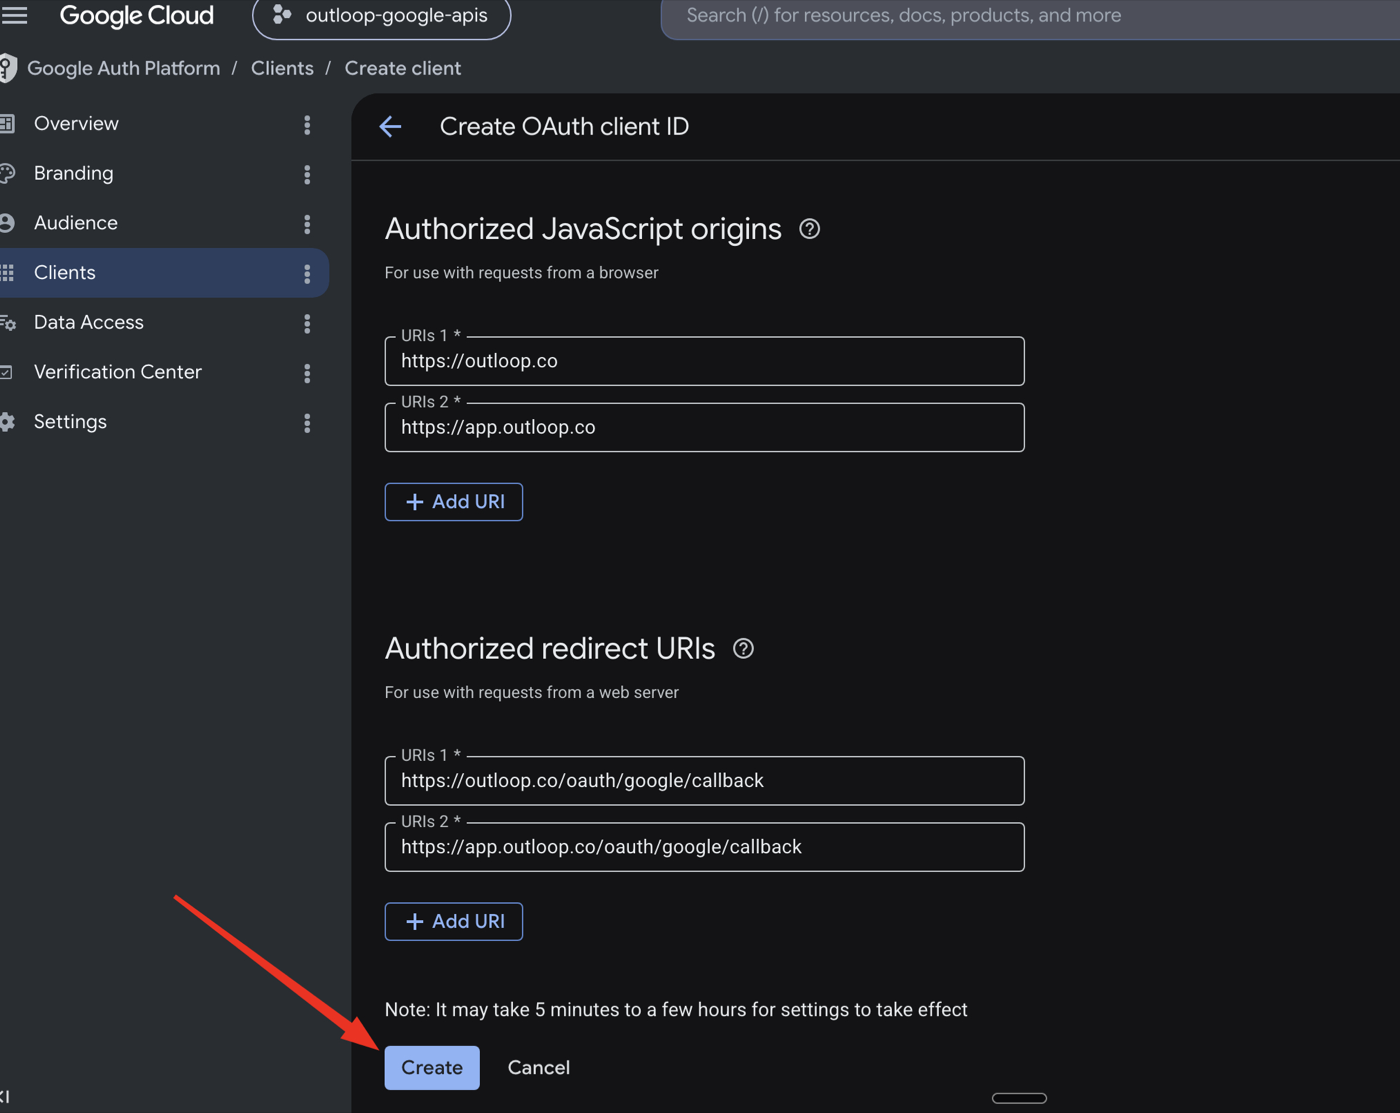Edit JavaScript origin https://app.outloop.co field

[704, 427]
